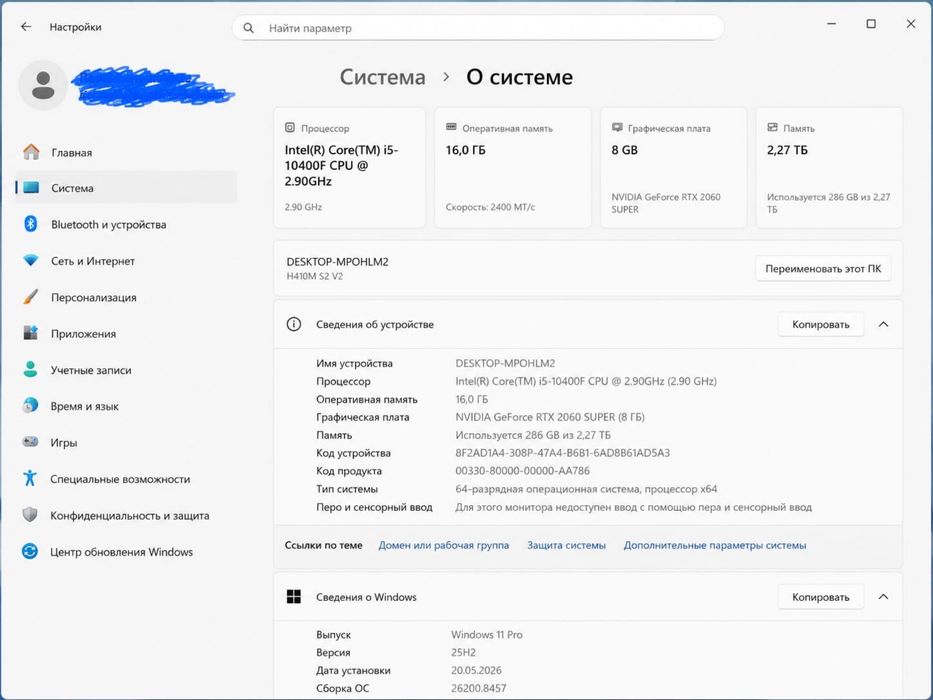Click the Графическая плата display icon
Image resolution: width=933 pixels, height=700 pixels.
click(x=617, y=128)
